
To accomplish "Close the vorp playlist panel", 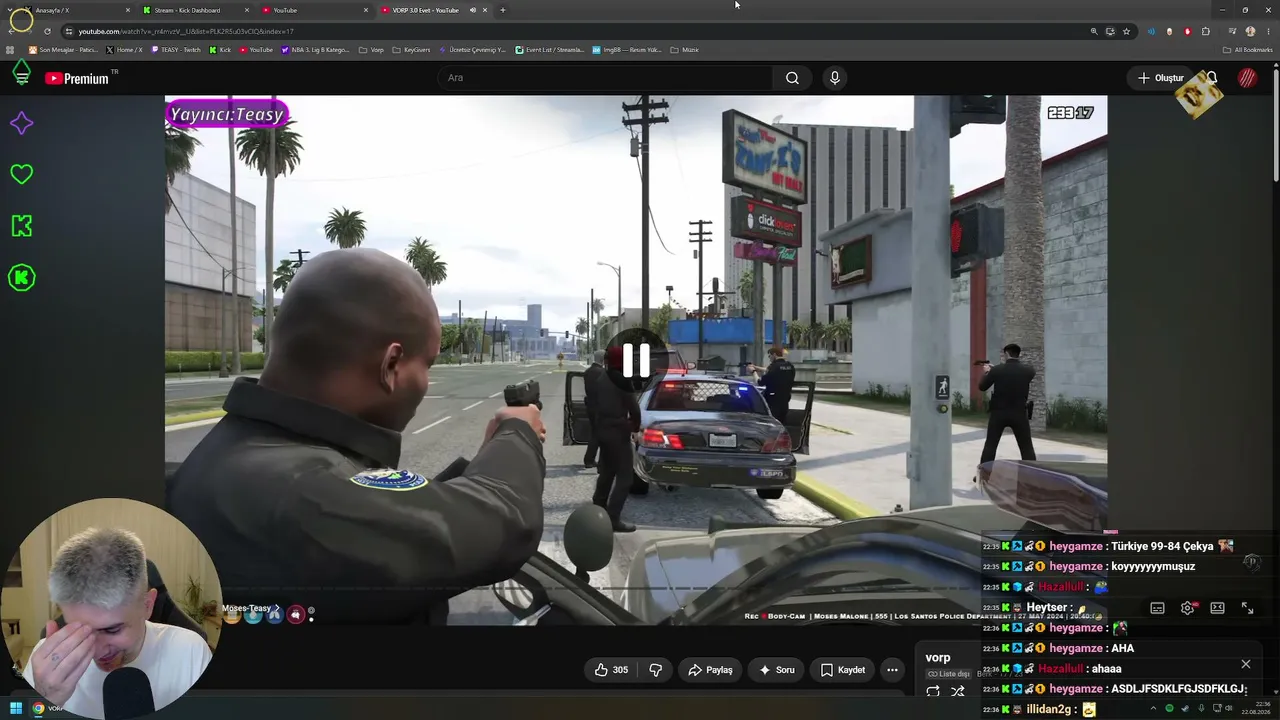I will tap(1245, 664).
